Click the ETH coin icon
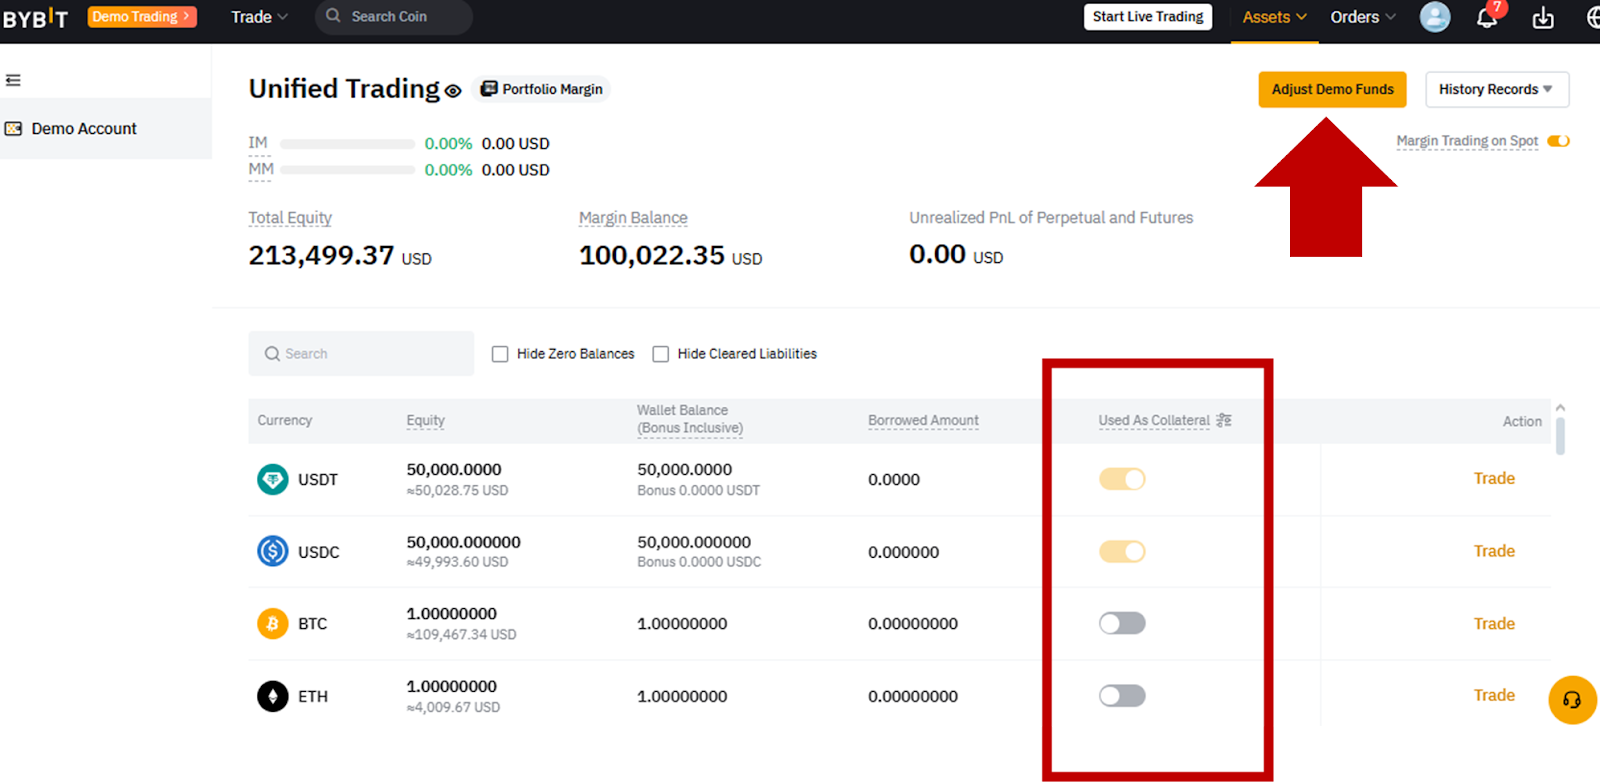1600x782 pixels. pos(273,696)
